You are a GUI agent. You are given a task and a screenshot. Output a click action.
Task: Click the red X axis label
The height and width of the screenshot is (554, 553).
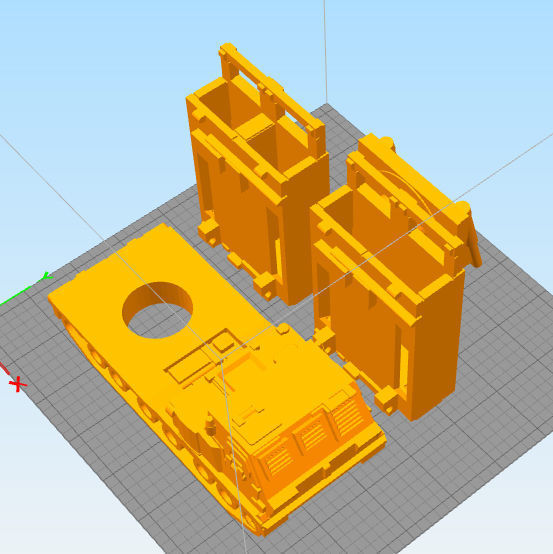[18, 384]
